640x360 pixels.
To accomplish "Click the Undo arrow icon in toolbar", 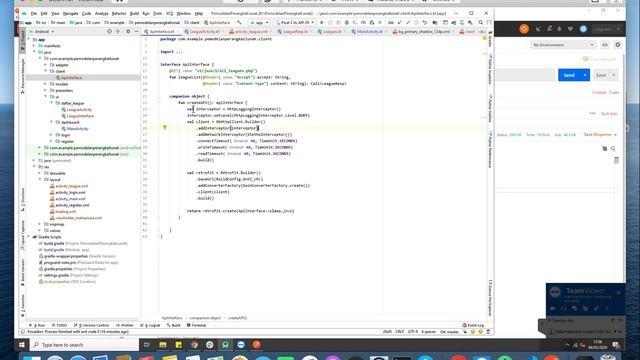I will pos(425,23).
